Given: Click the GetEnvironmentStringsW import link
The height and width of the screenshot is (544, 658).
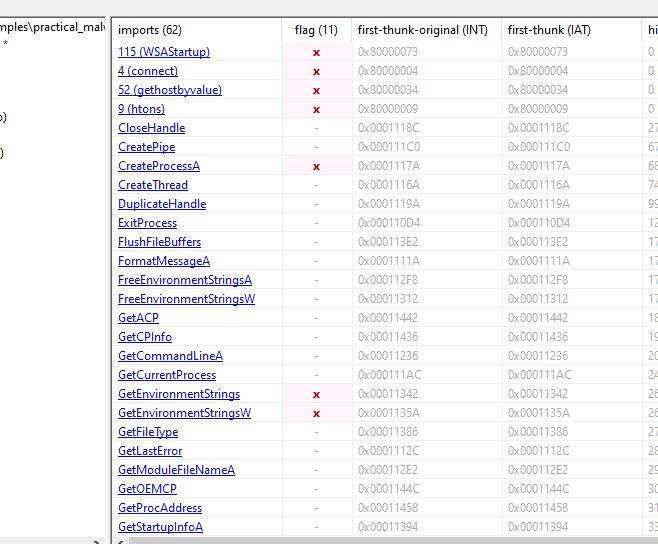Looking at the screenshot, I should pos(184,413).
